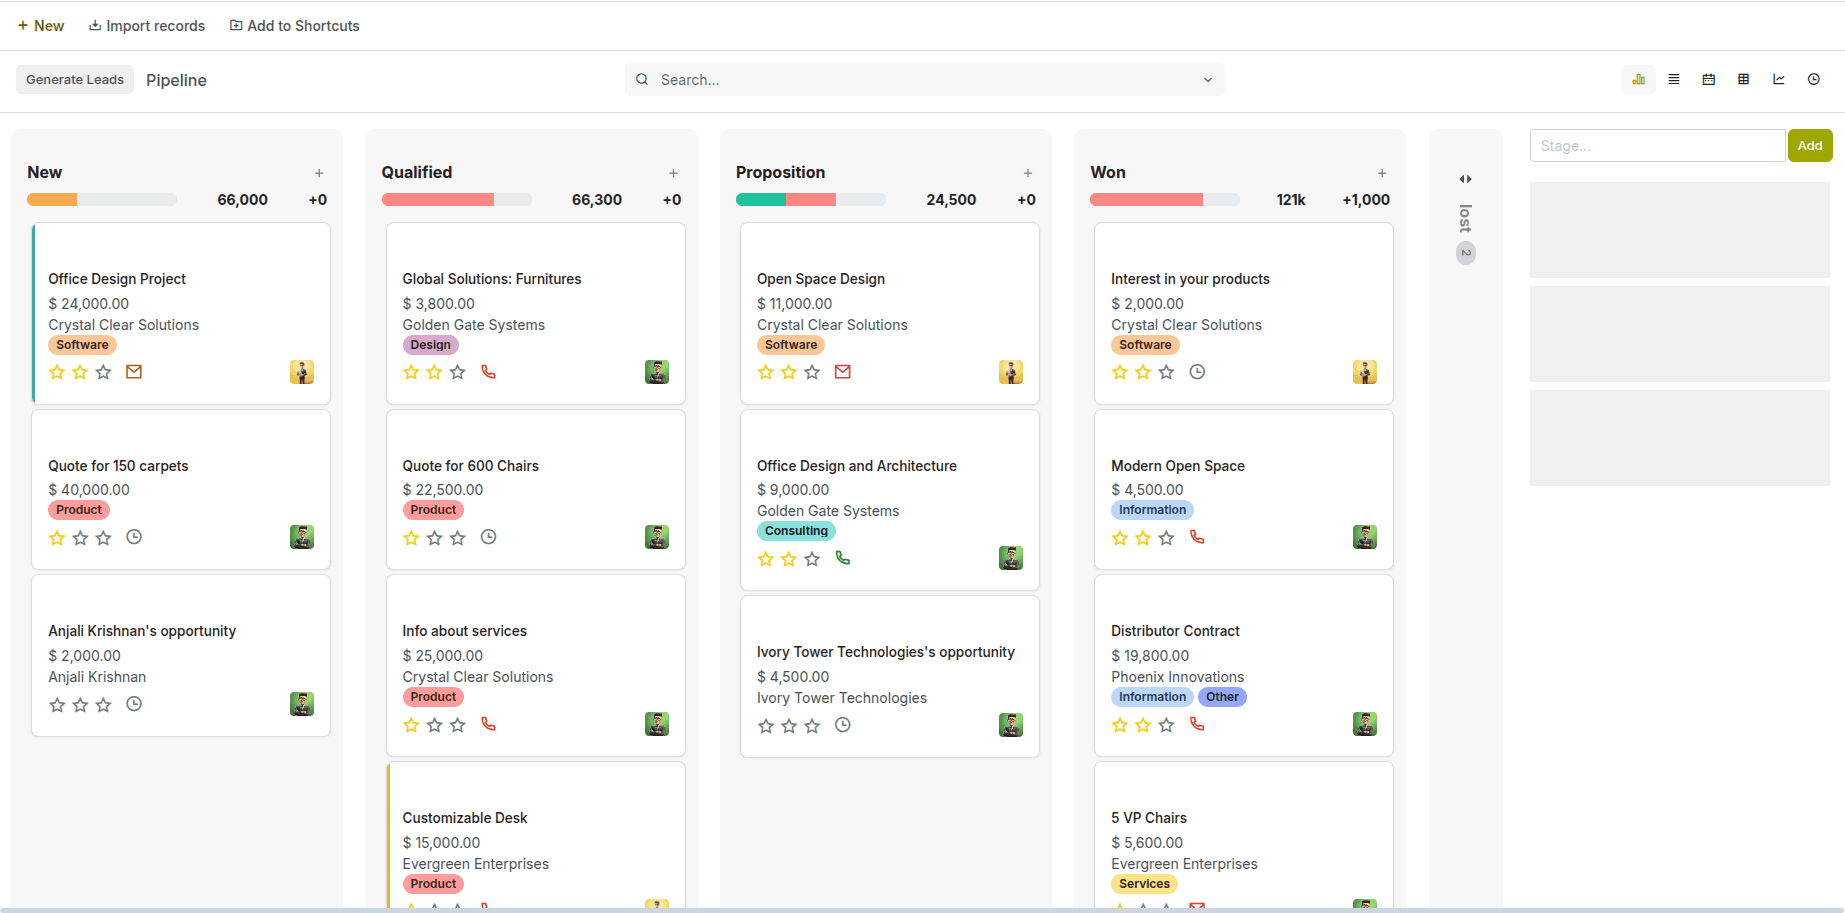
Task: Toggle first priority star on Ivory Tower Technologies's opportunity
Action: click(x=766, y=726)
